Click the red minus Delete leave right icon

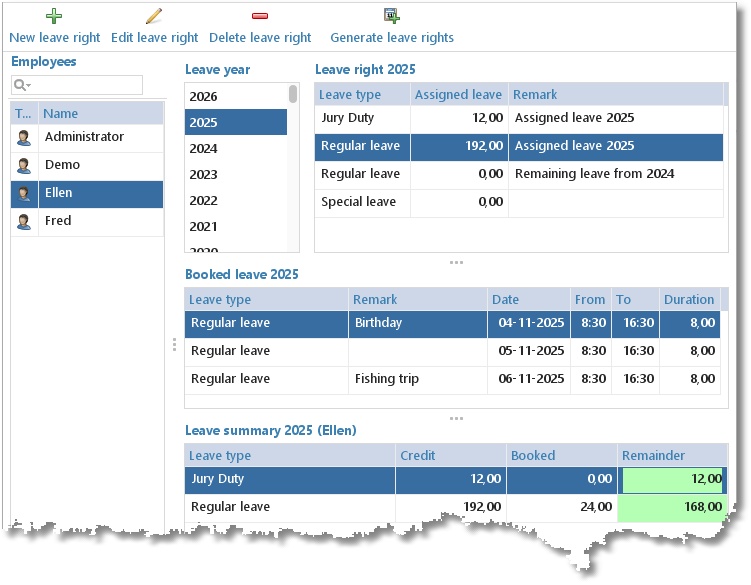coord(260,16)
